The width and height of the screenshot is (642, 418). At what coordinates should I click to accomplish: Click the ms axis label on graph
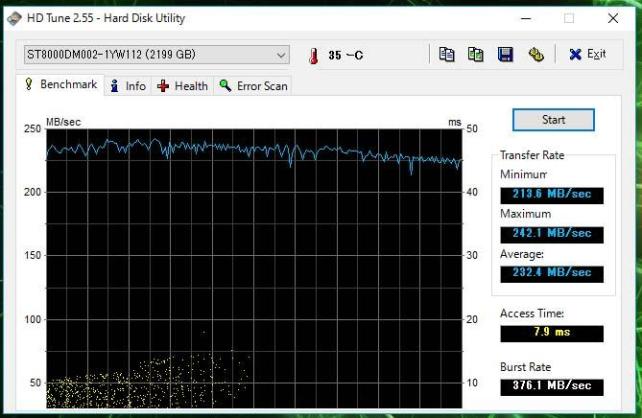pyautogui.click(x=454, y=122)
